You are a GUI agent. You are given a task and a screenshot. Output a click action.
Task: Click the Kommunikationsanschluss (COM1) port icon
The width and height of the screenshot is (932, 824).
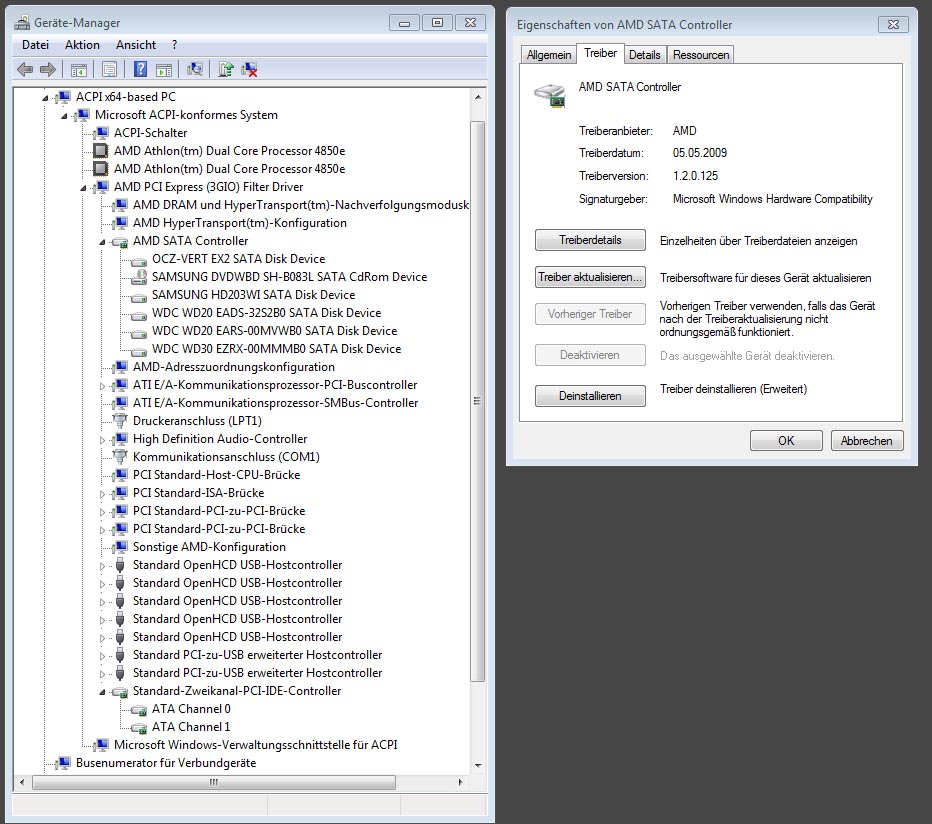120,457
